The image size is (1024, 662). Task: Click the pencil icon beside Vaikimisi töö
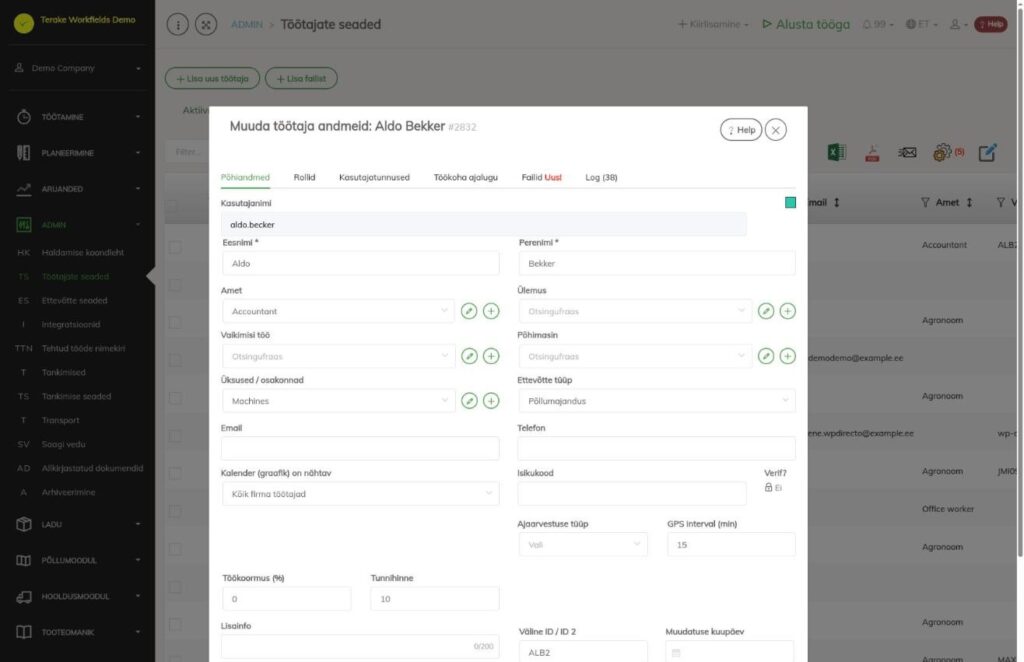(469, 356)
